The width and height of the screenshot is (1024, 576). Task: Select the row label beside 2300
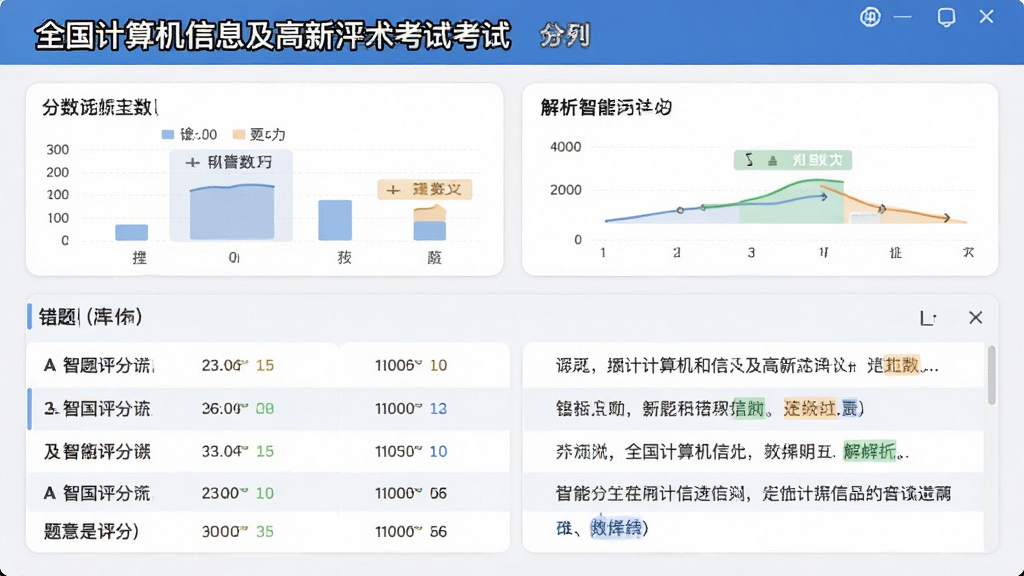click(x=97, y=493)
